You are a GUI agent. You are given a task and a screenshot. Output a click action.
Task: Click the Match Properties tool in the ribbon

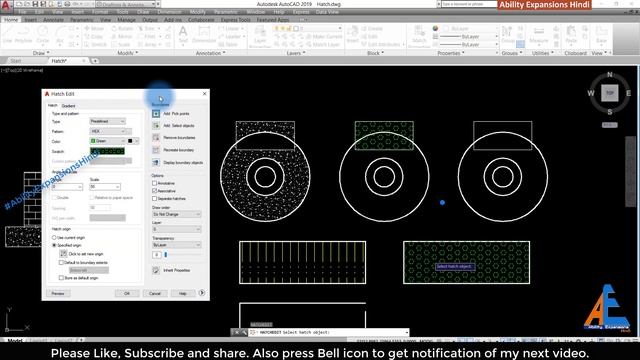(x=419, y=35)
